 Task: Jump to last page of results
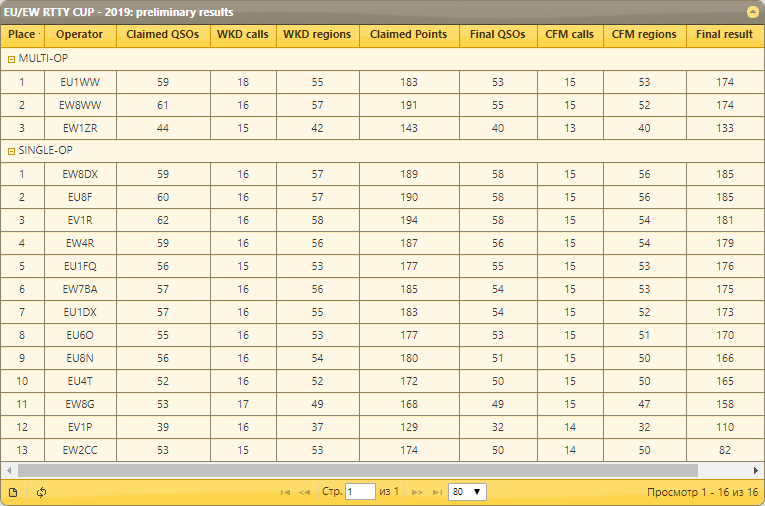click(436, 492)
